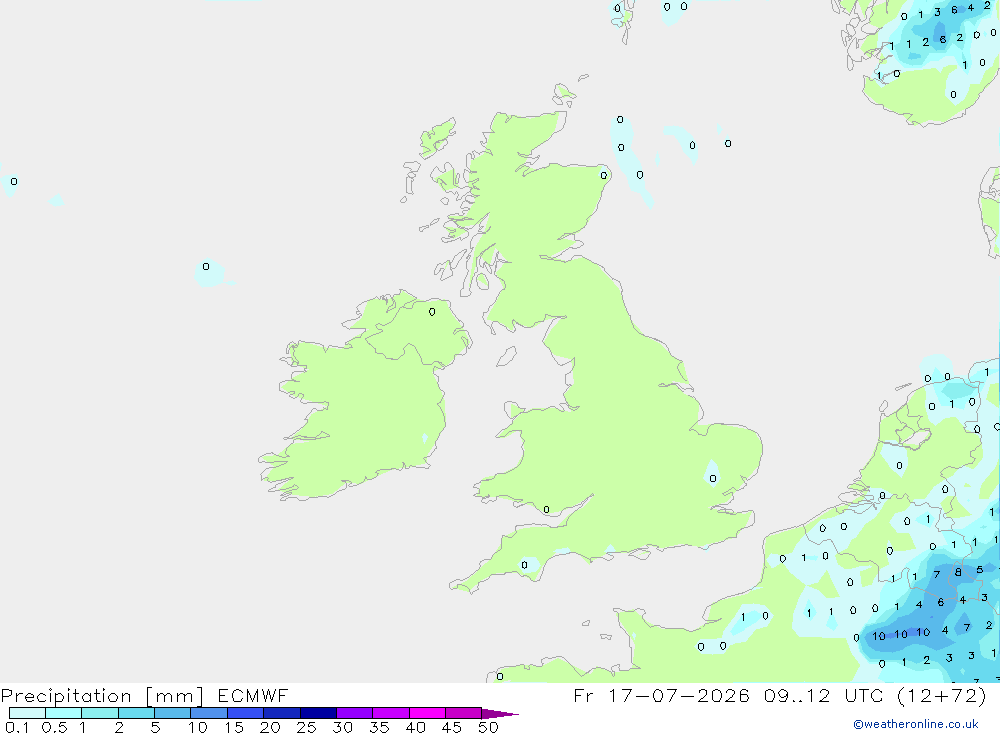This screenshot has width=1000, height=733.
Task: Click the '15' legend scale label
Action: pyautogui.click(x=234, y=727)
